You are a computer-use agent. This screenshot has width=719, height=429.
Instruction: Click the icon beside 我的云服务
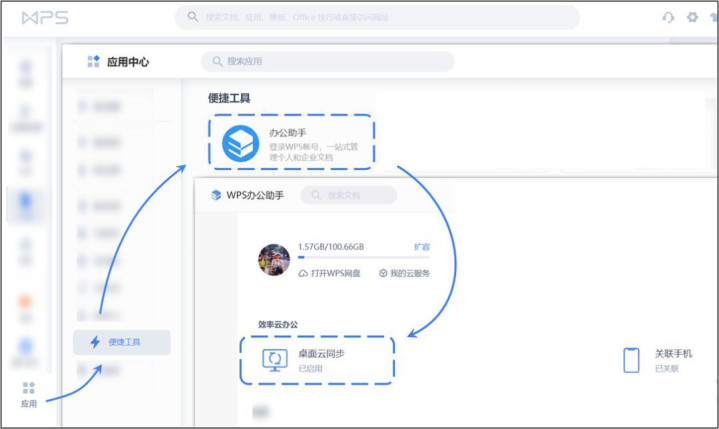[383, 274]
